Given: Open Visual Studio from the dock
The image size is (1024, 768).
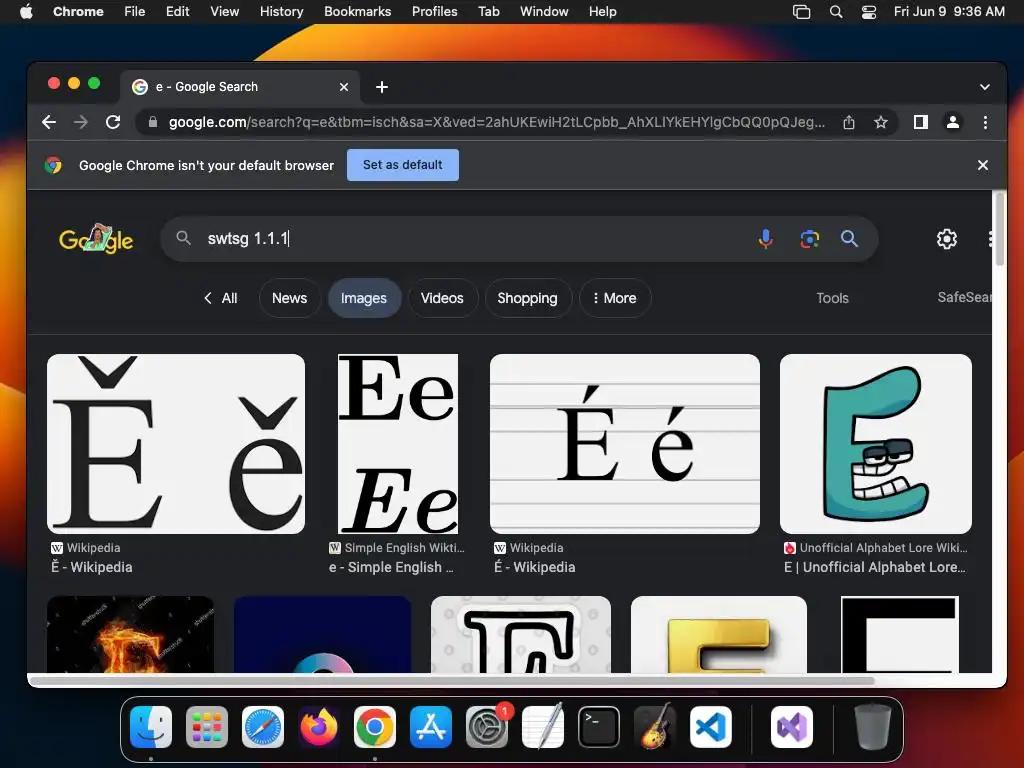Looking at the screenshot, I should (x=792, y=727).
